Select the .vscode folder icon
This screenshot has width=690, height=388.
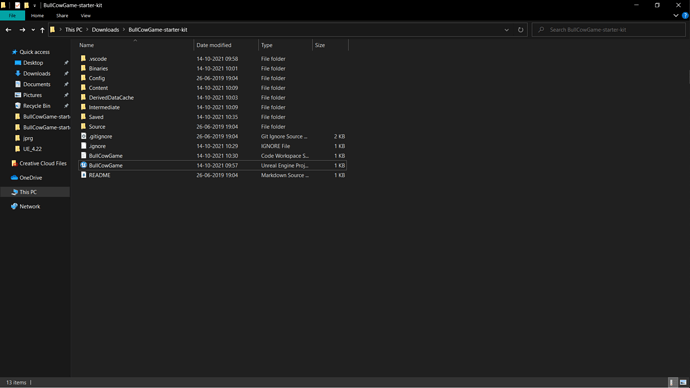tap(83, 59)
